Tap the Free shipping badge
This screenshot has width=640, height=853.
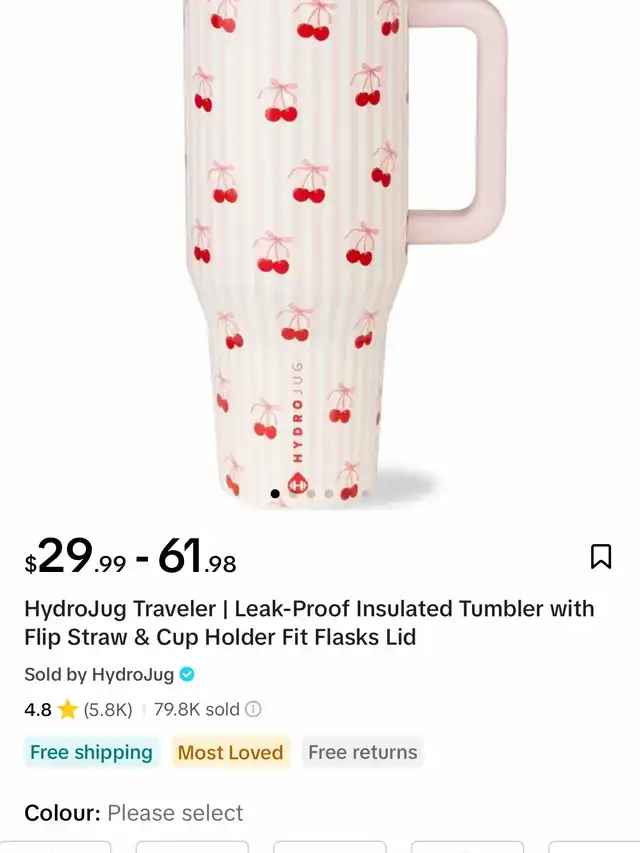click(91, 752)
